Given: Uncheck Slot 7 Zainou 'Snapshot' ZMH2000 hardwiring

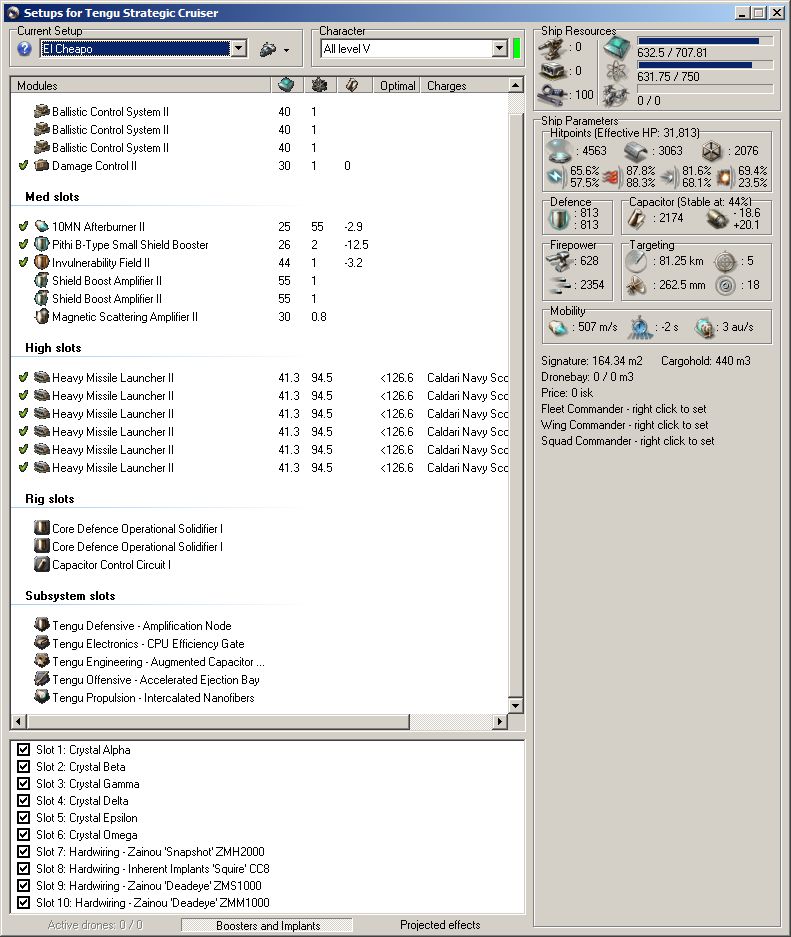Looking at the screenshot, I should point(23,852).
